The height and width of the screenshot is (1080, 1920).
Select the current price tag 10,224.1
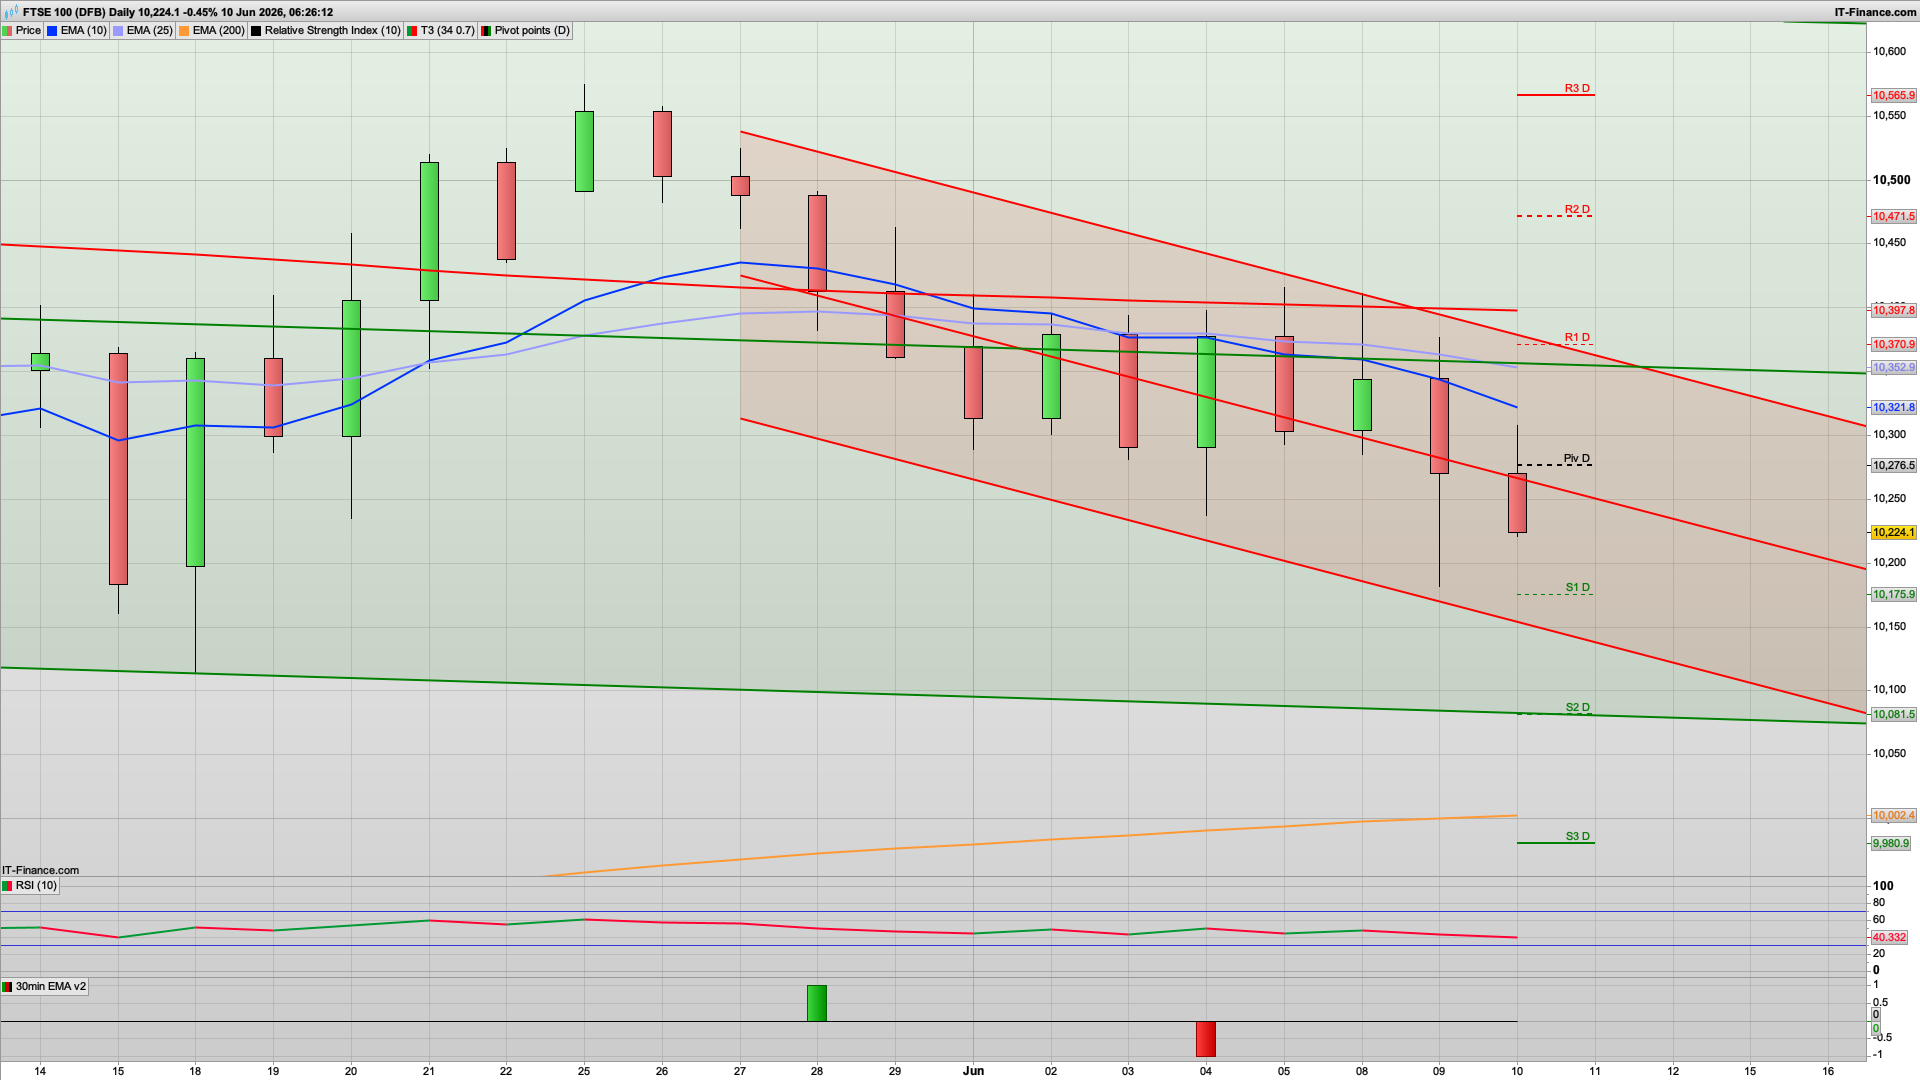tap(1893, 533)
